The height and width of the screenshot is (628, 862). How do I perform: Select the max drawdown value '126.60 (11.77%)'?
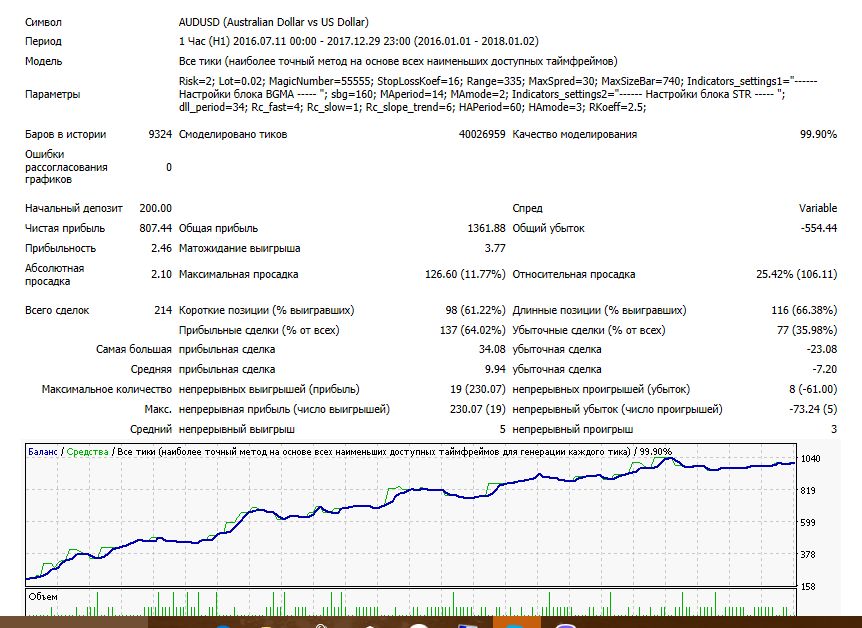coord(465,274)
